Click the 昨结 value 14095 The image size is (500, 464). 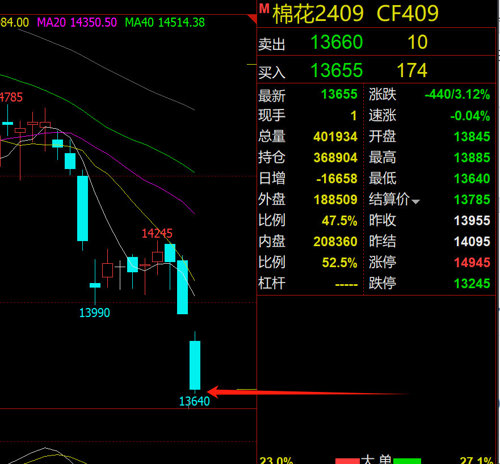pos(472,242)
